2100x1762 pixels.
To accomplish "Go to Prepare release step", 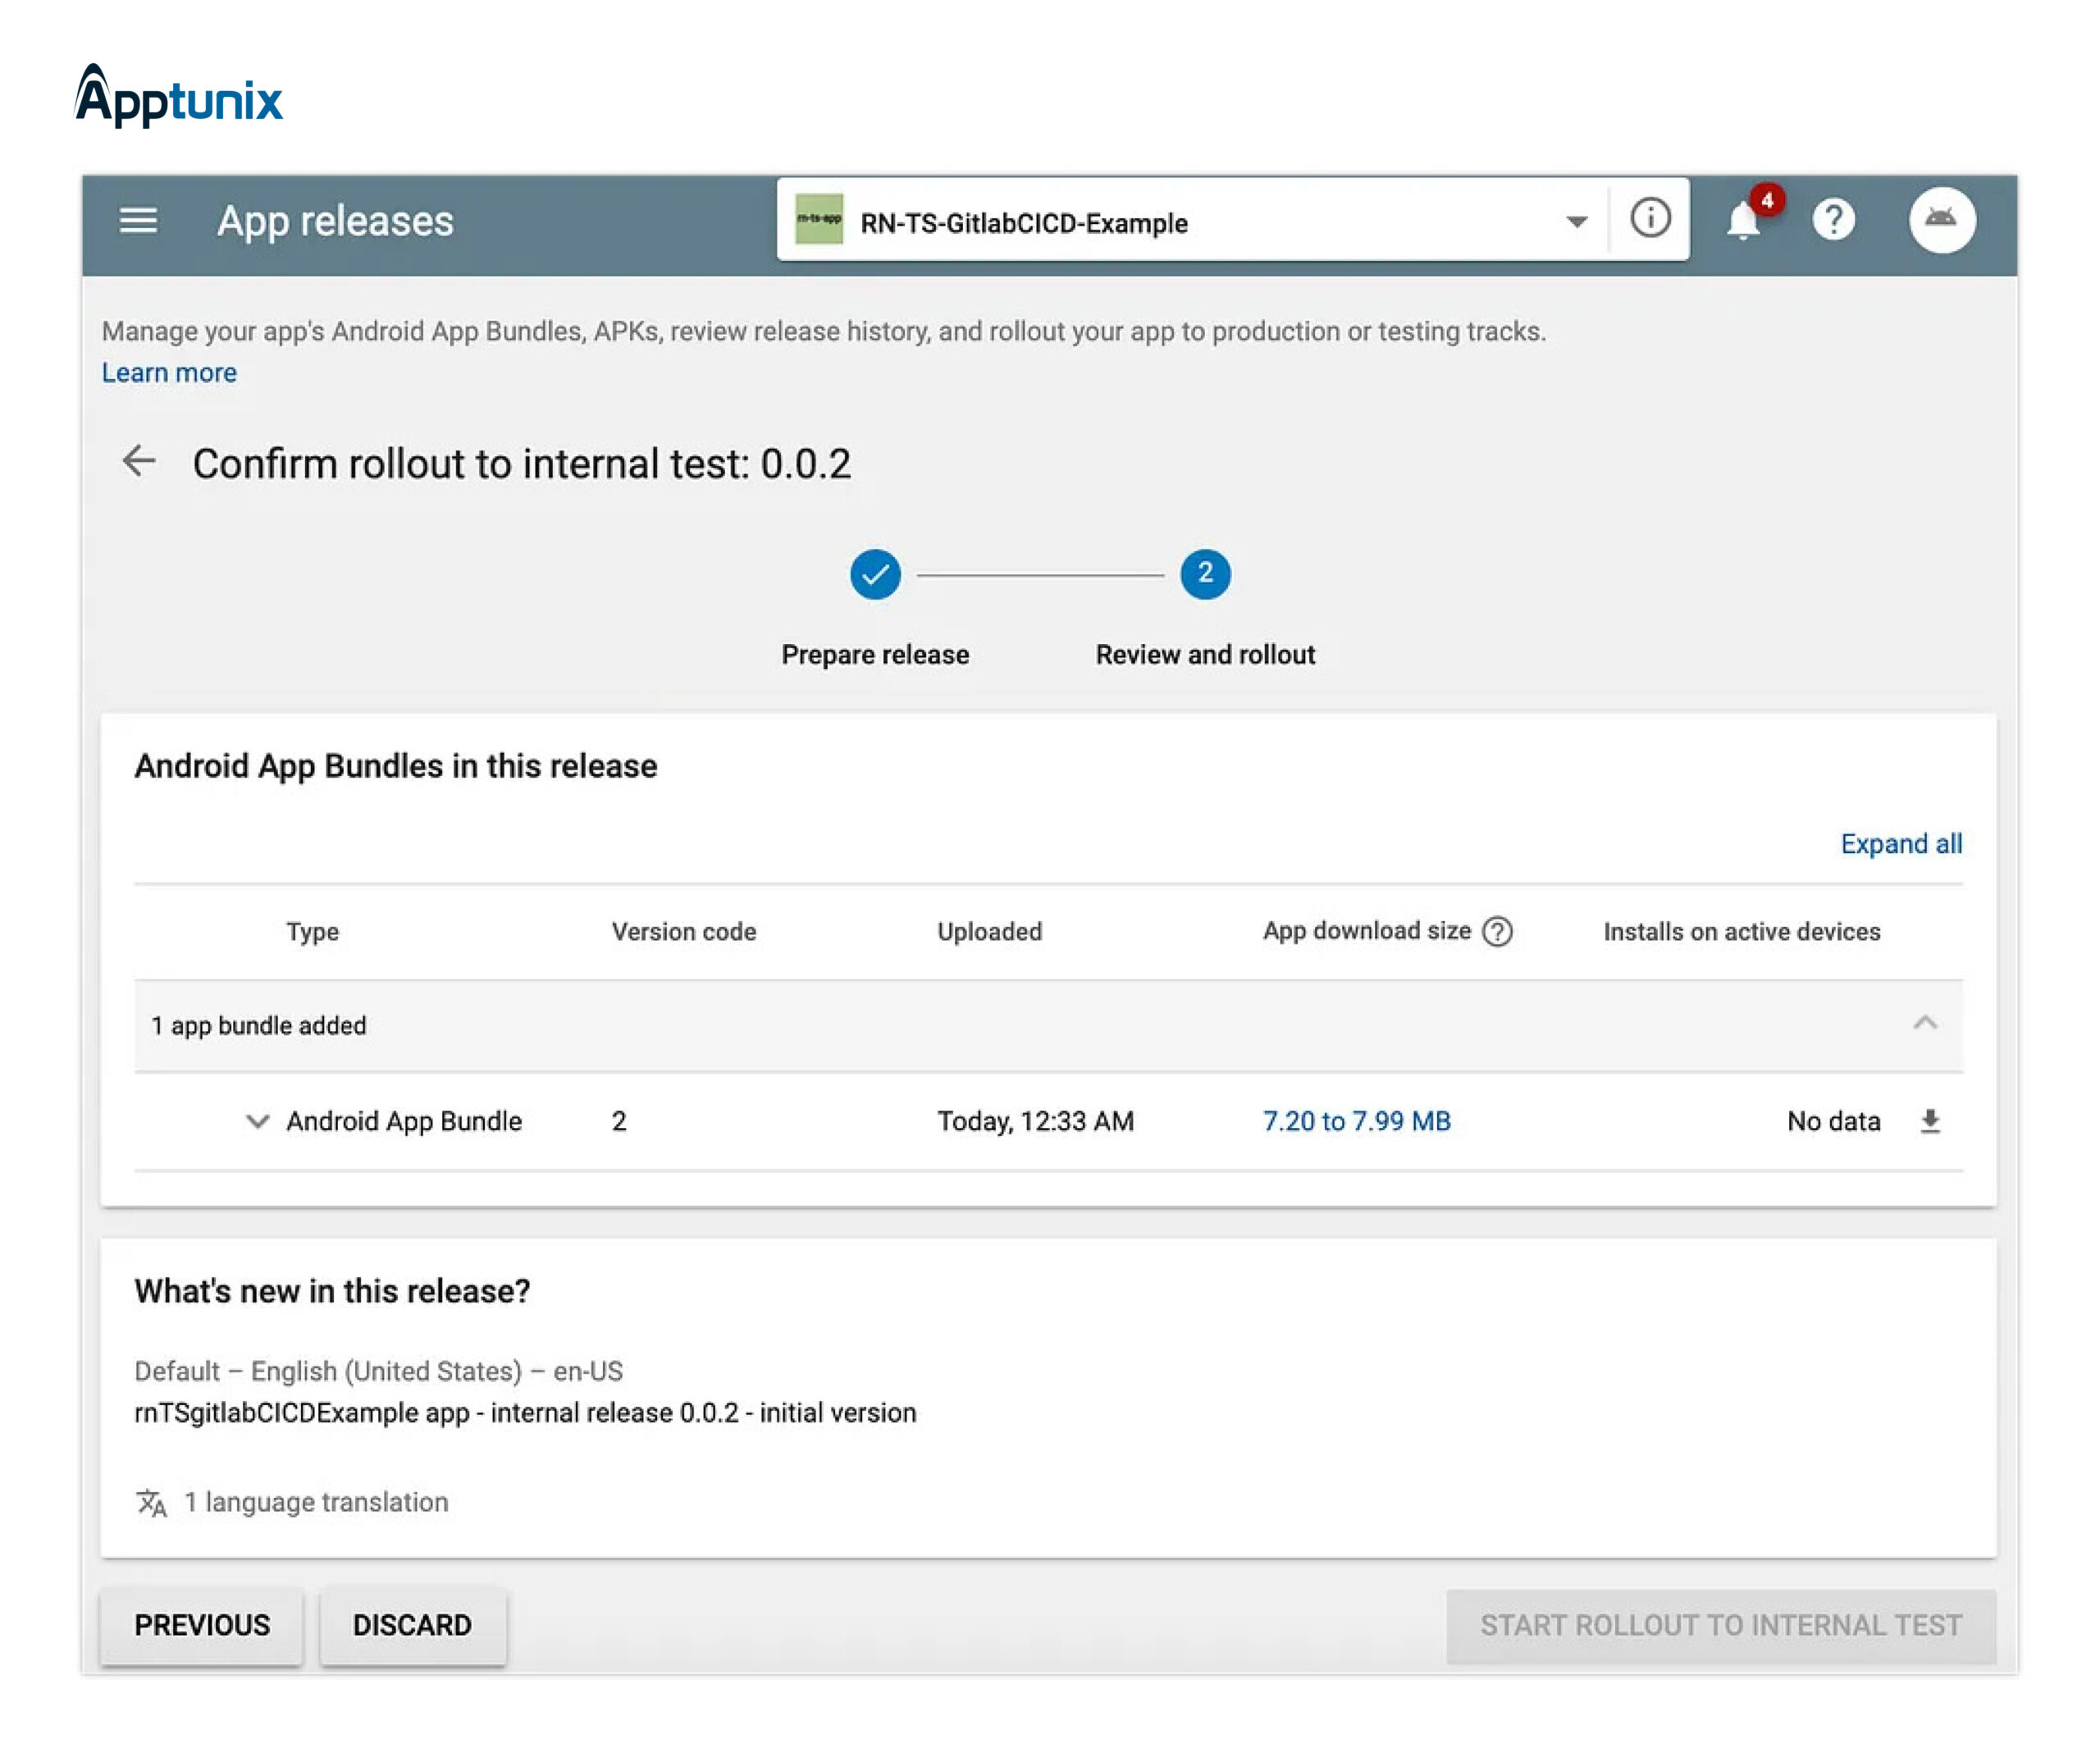I will pyautogui.click(x=875, y=574).
